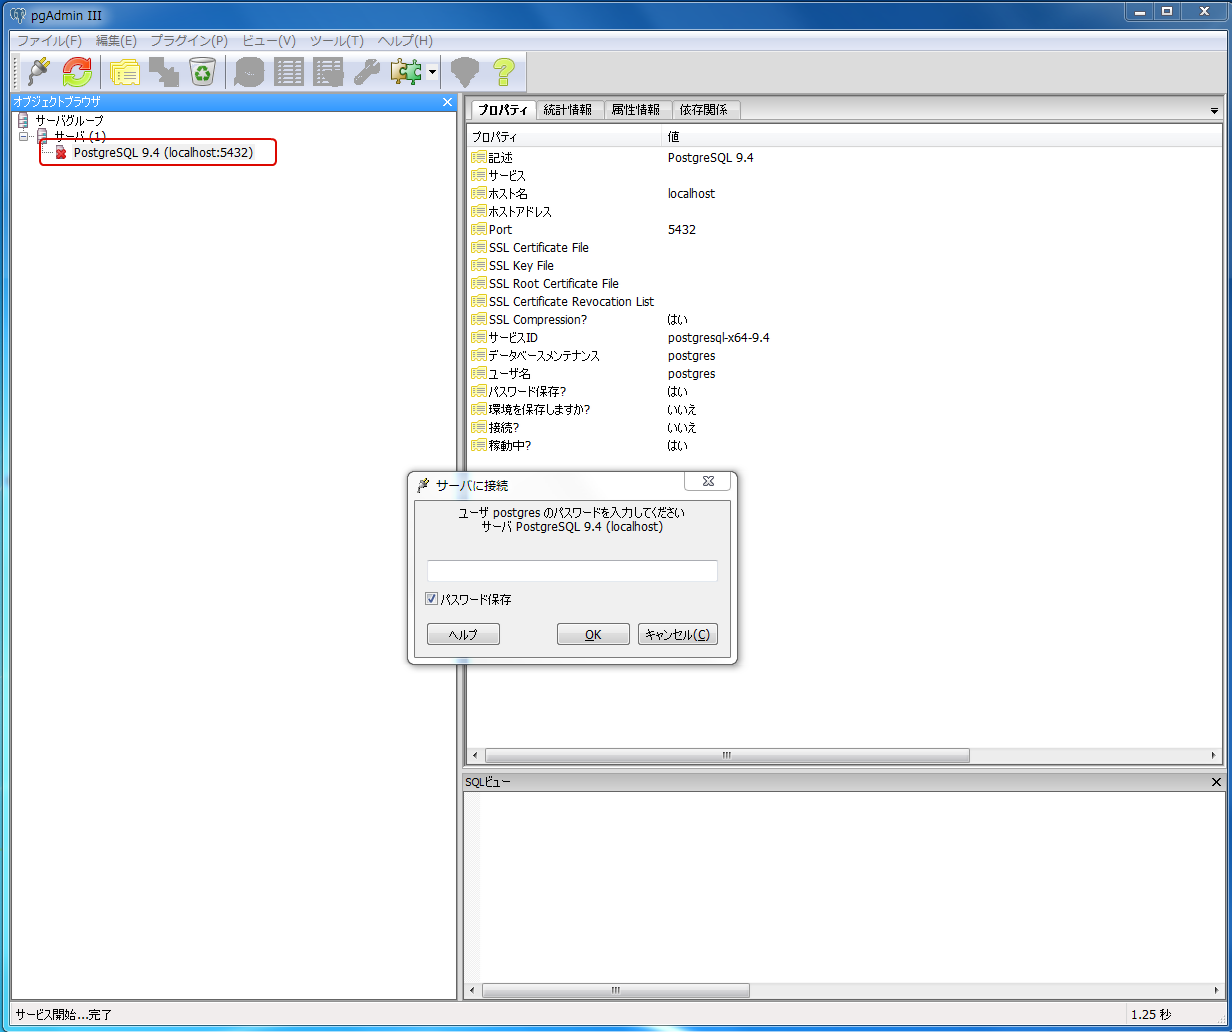Click the postgresql-x64-9.4 service ID value

pos(718,338)
